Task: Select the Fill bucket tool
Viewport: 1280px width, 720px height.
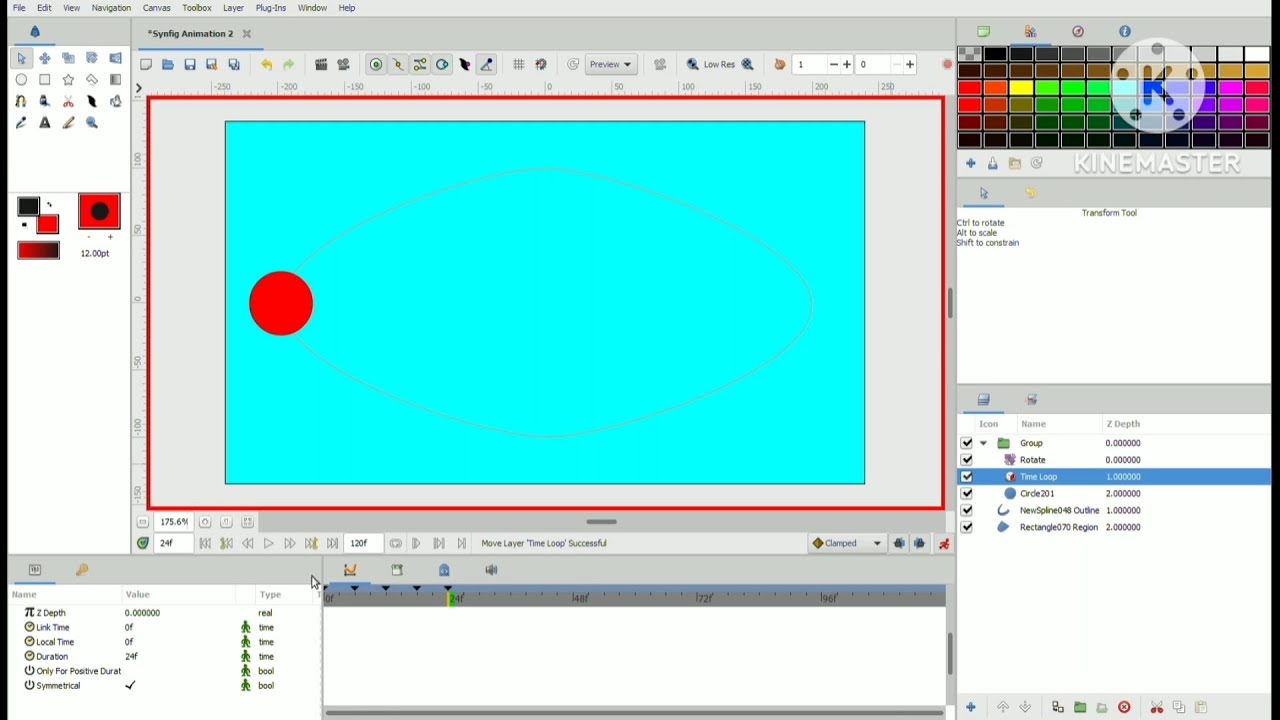Action: 45,101
